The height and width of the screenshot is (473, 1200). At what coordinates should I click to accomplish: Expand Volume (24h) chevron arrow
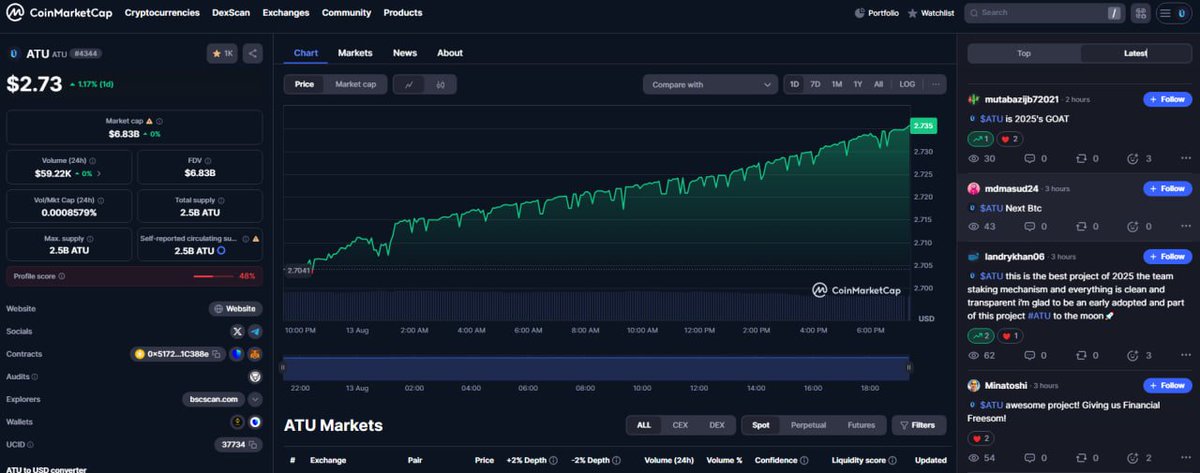(x=99, y=173)
